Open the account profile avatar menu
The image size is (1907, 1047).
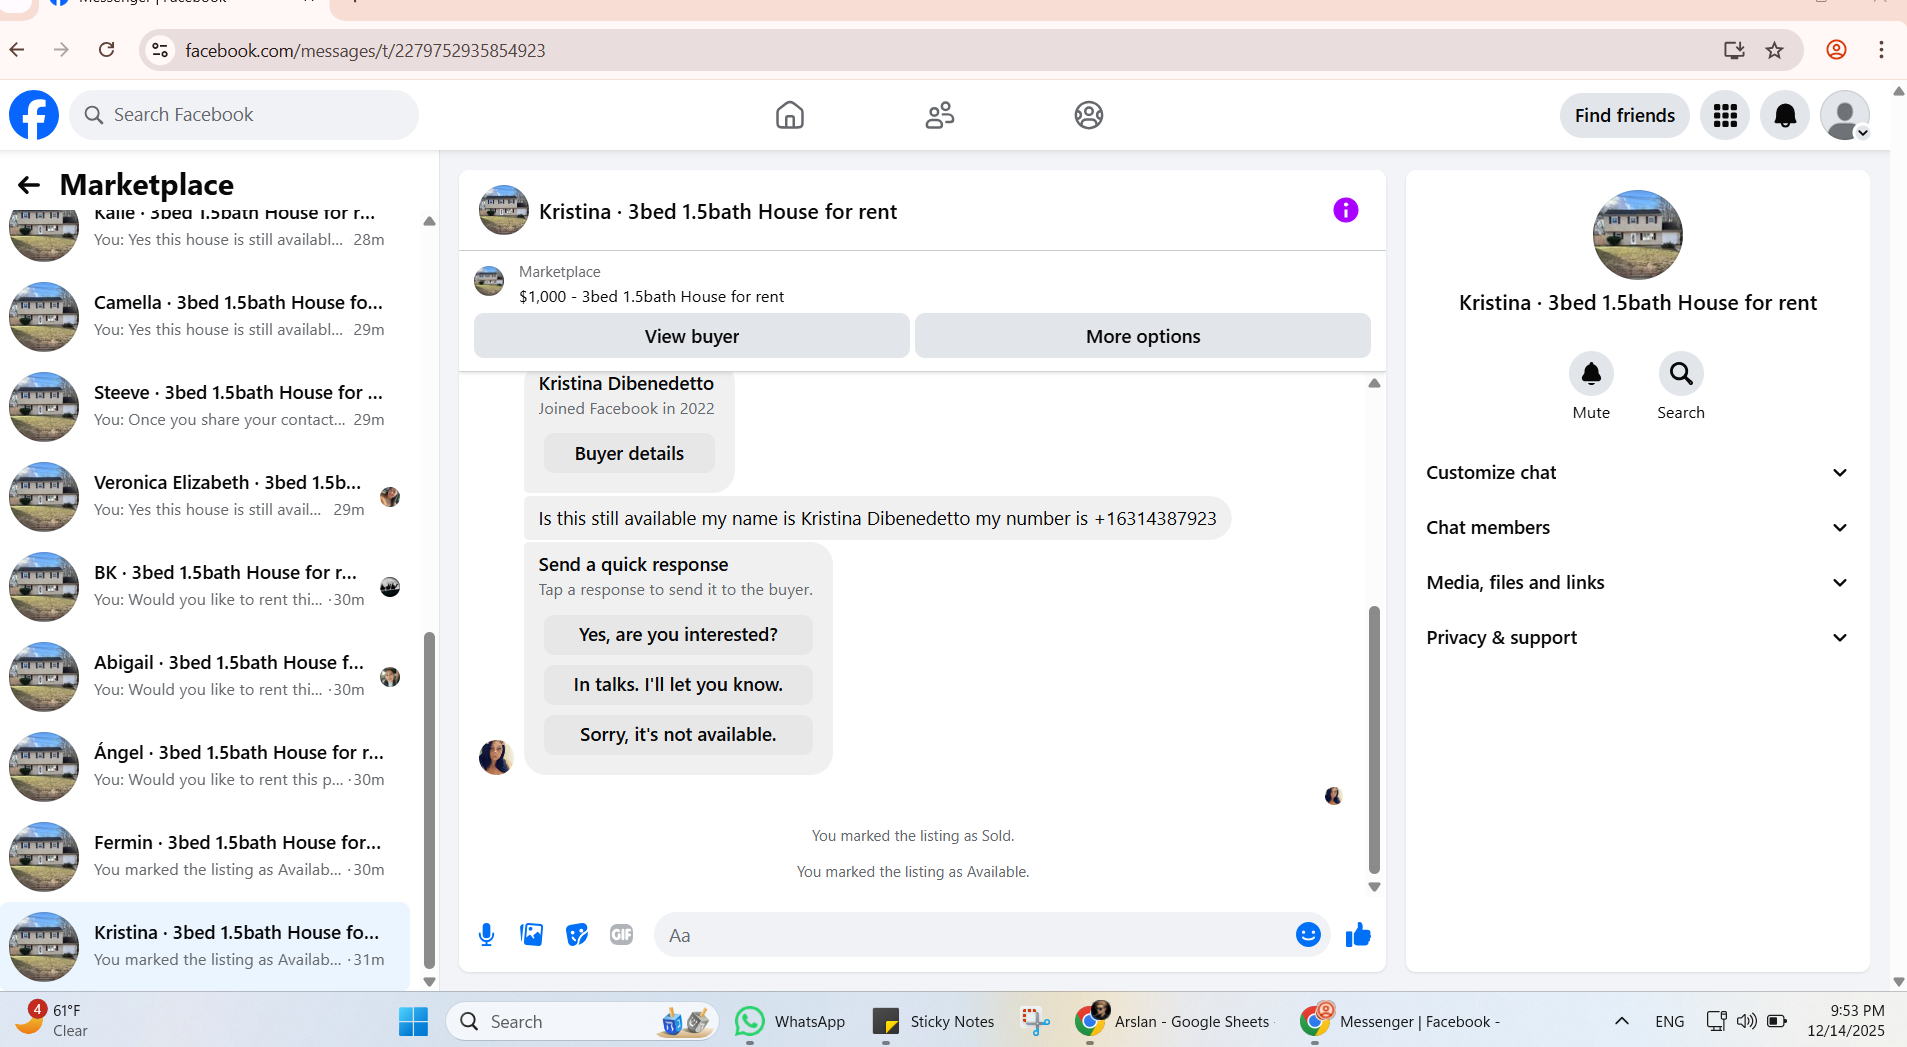click(1845, 115)
